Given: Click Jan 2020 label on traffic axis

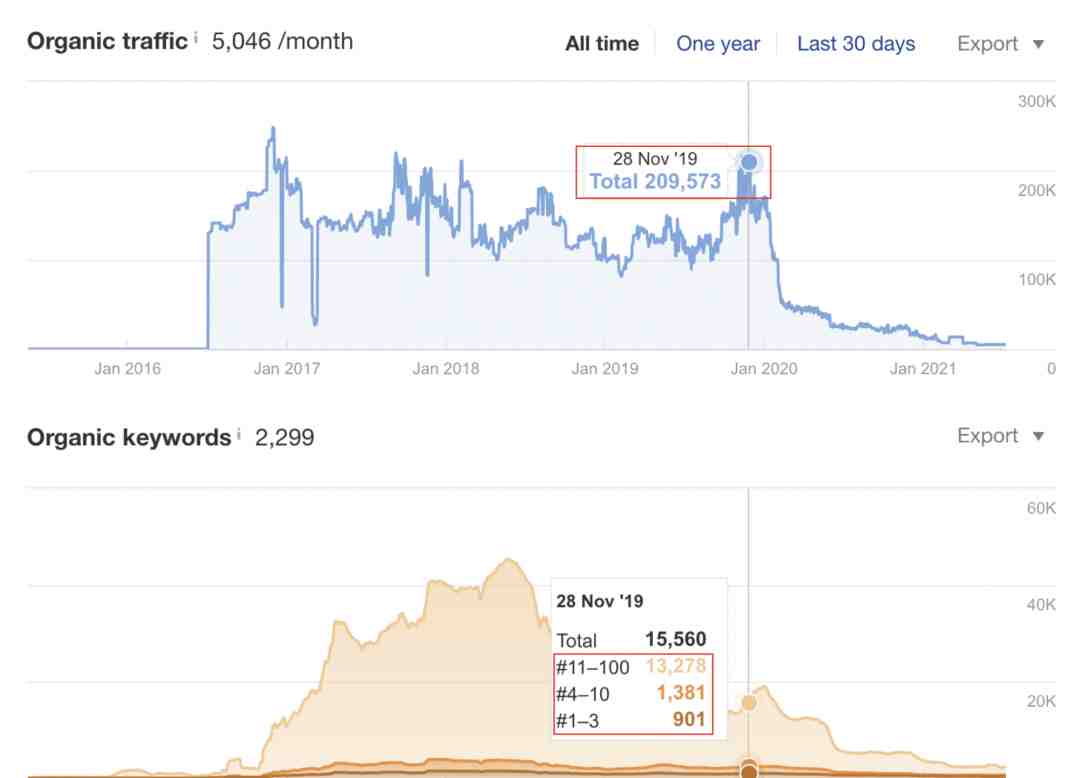Looking at the screenshot, I should [x=764, y=369].
